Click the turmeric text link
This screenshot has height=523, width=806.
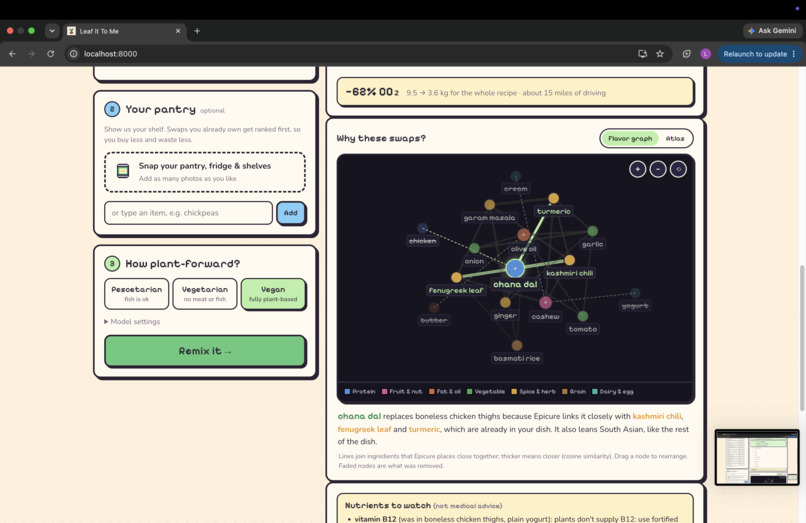click(424, 429)
